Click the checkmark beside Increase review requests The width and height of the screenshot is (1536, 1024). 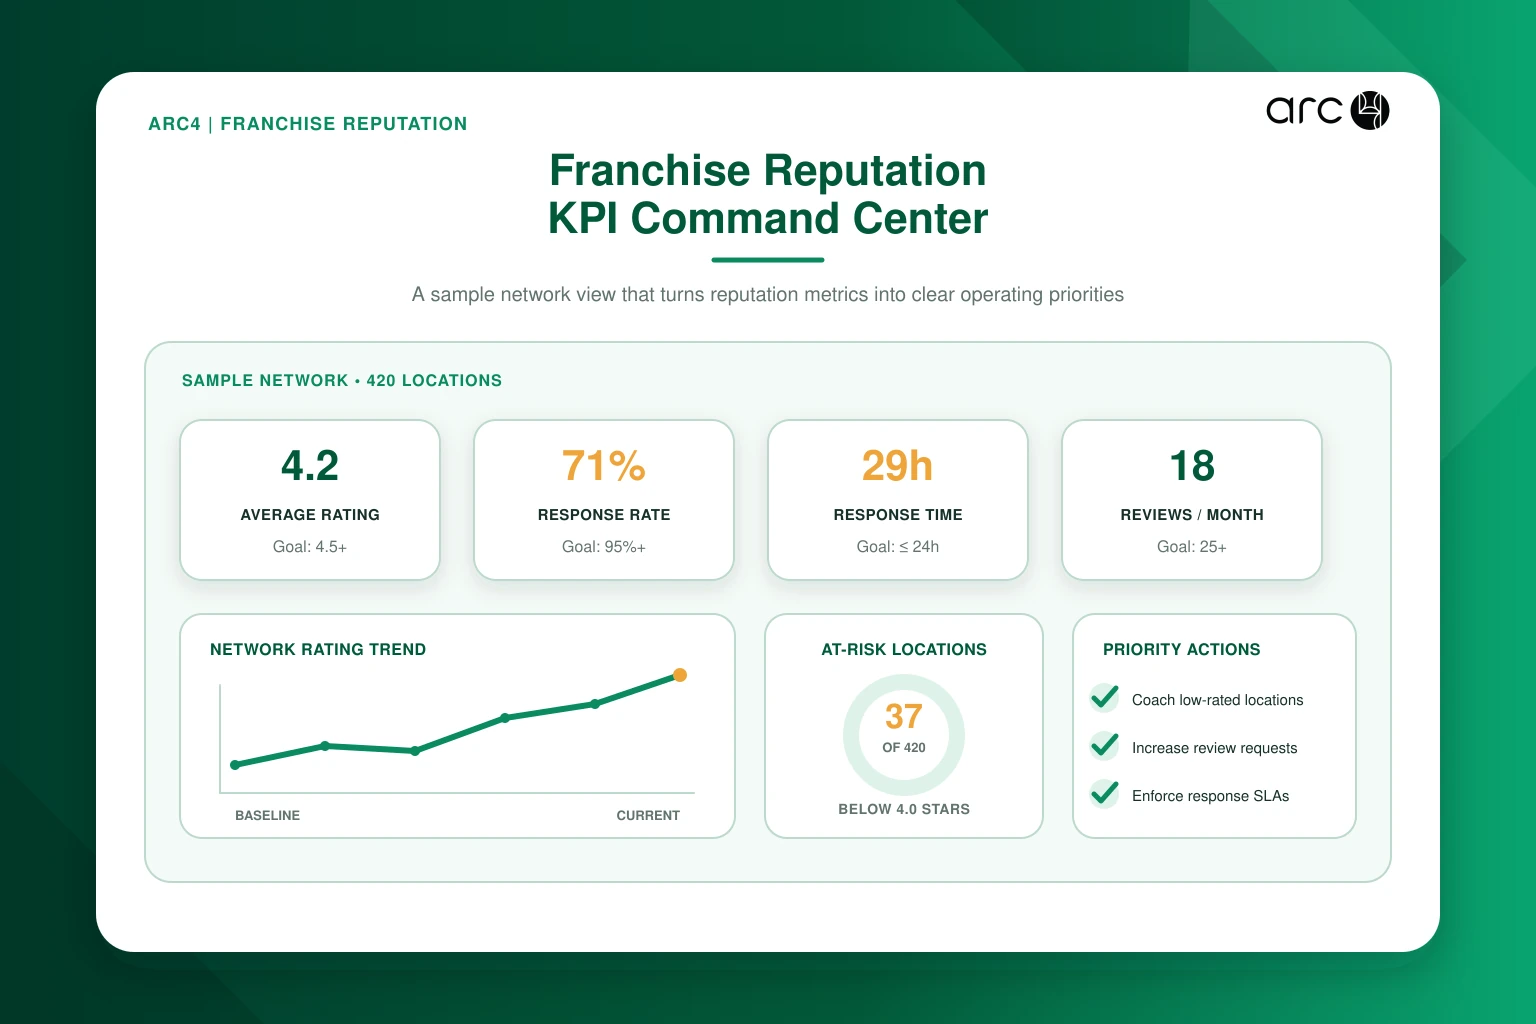tap(1105, 745)
